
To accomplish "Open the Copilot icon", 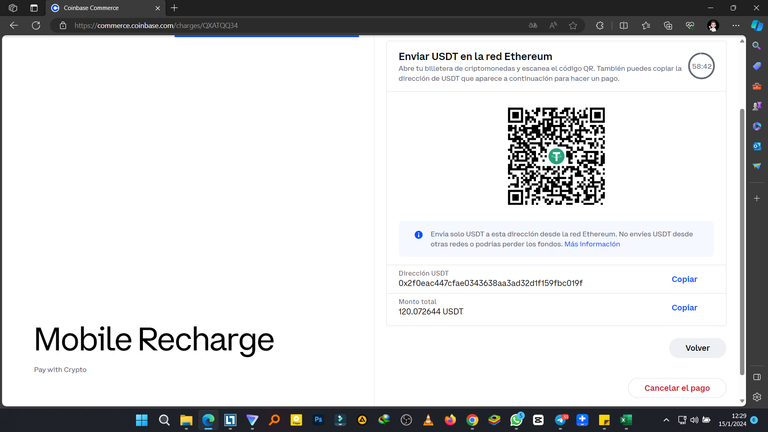I will (757, 25).
